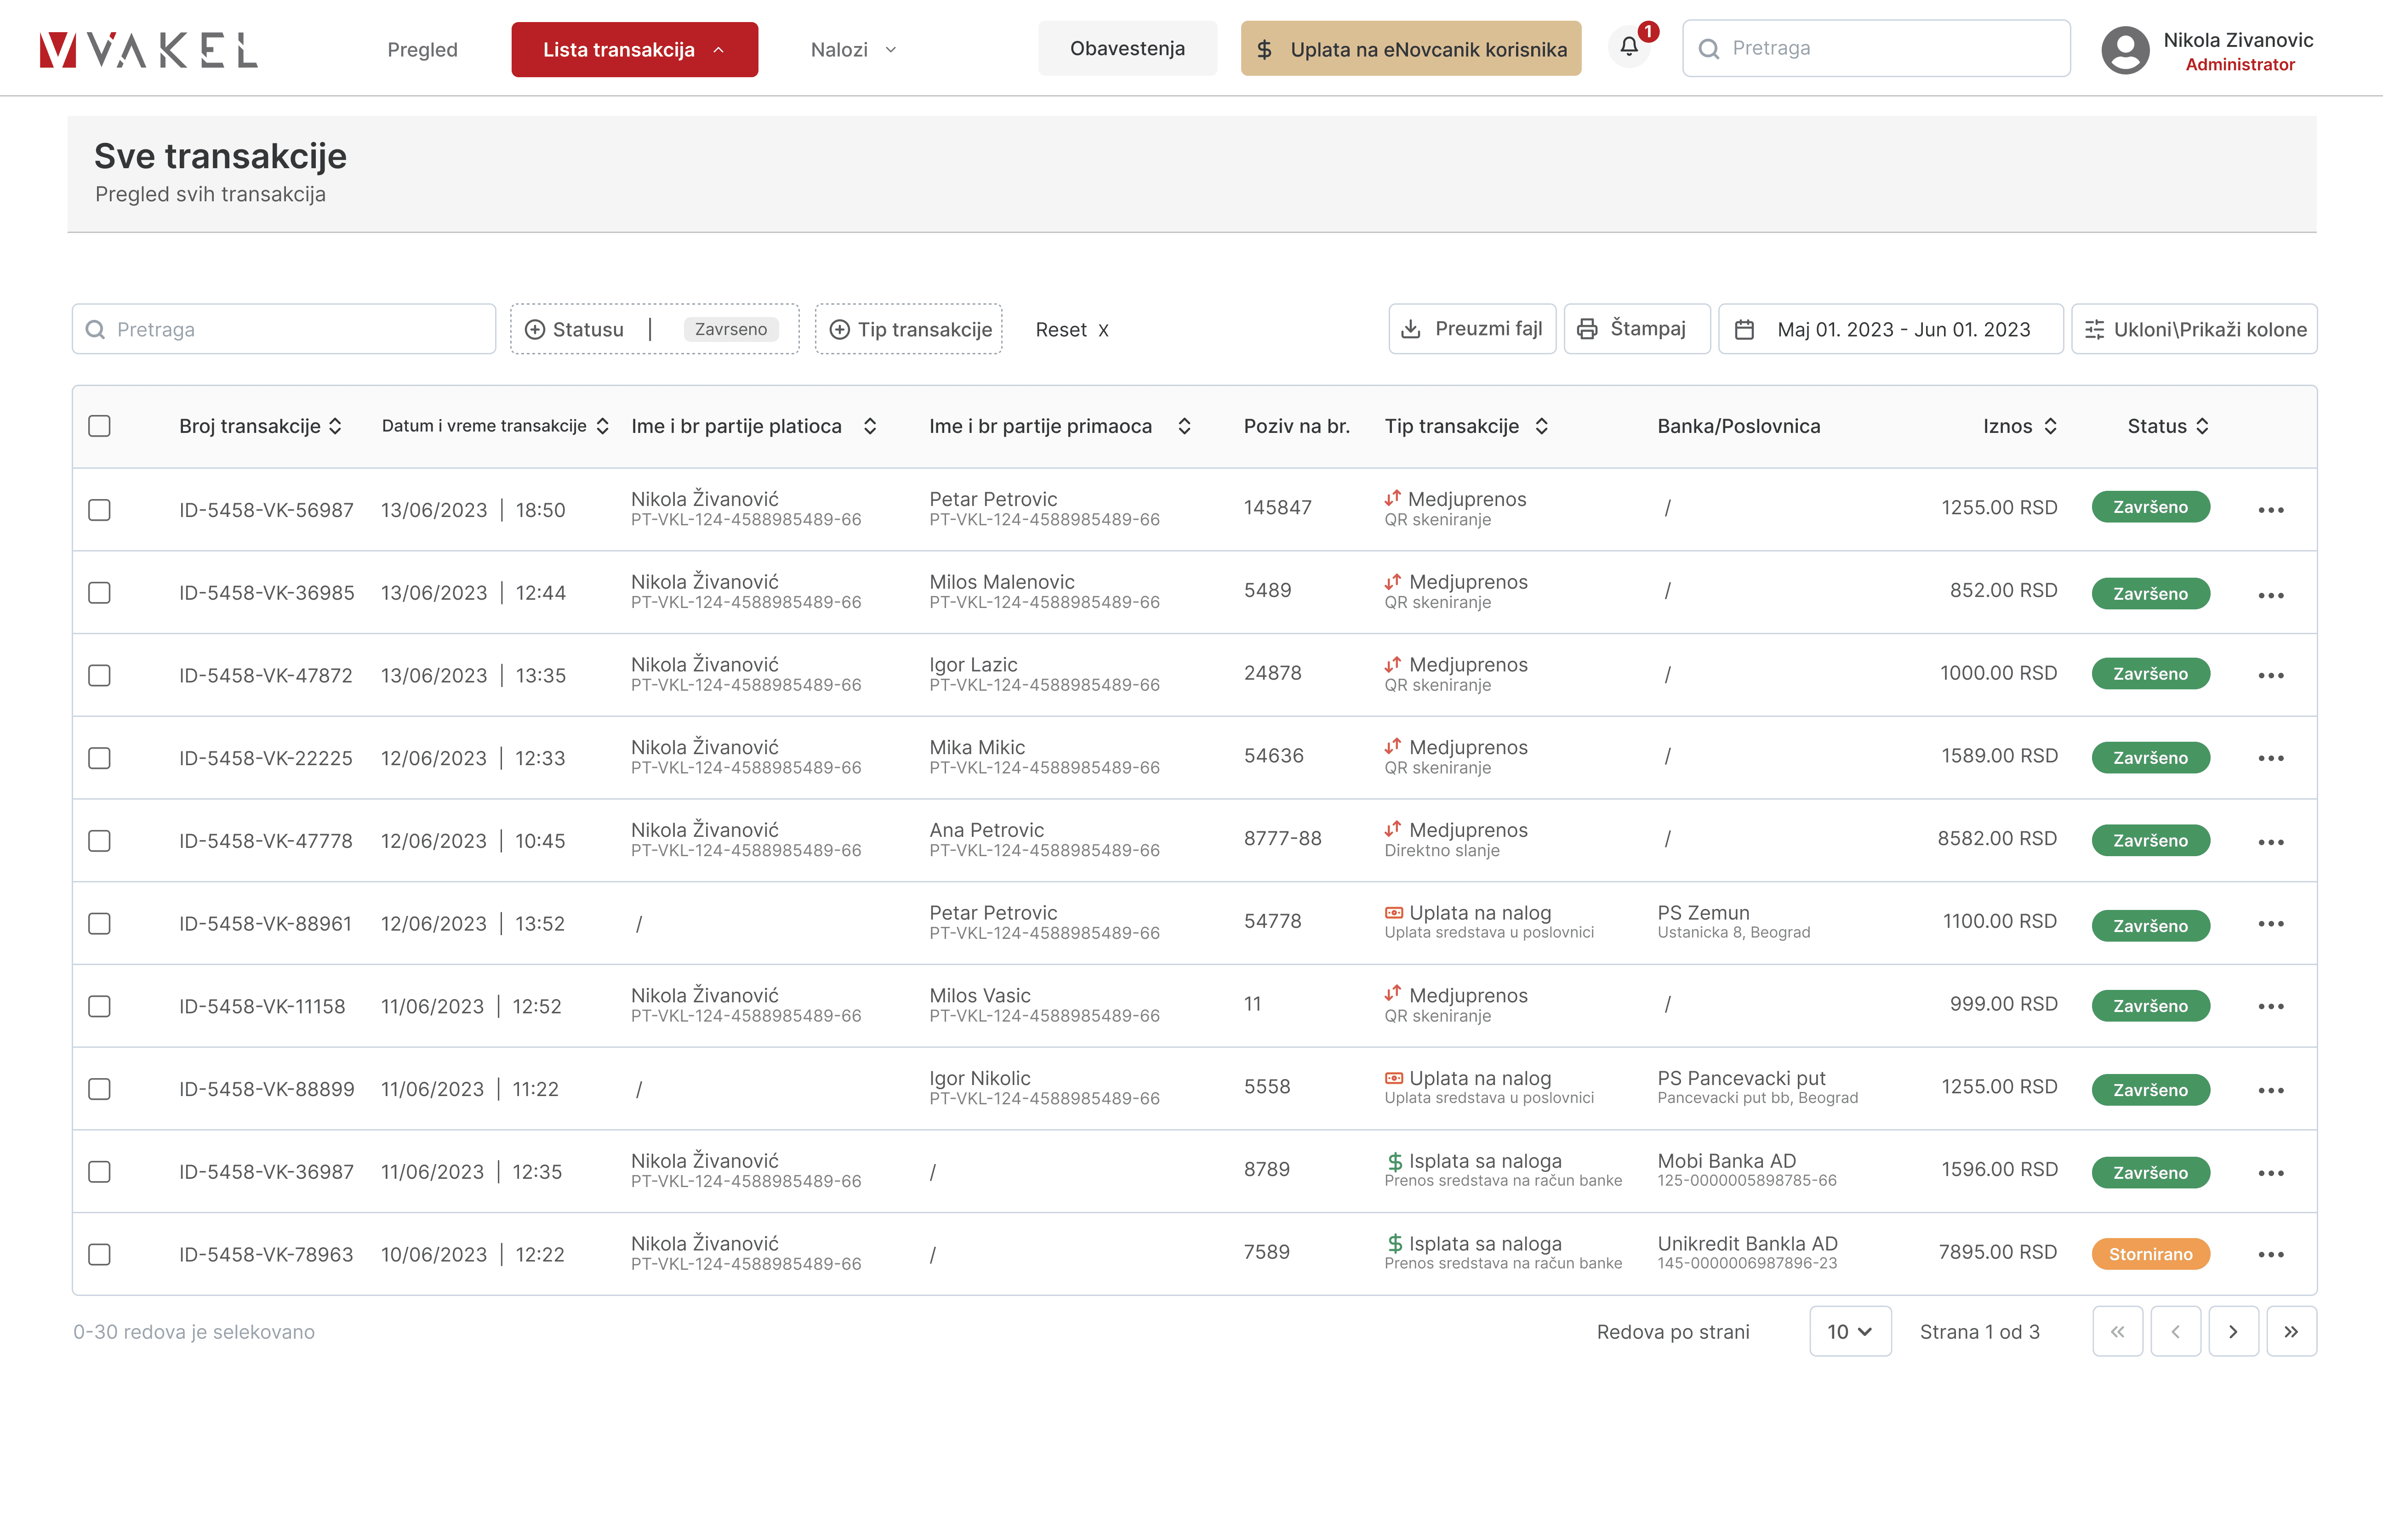Sort by Broj transakcije
Viewport: 2383px width, 1540px height.
point(335,426)
